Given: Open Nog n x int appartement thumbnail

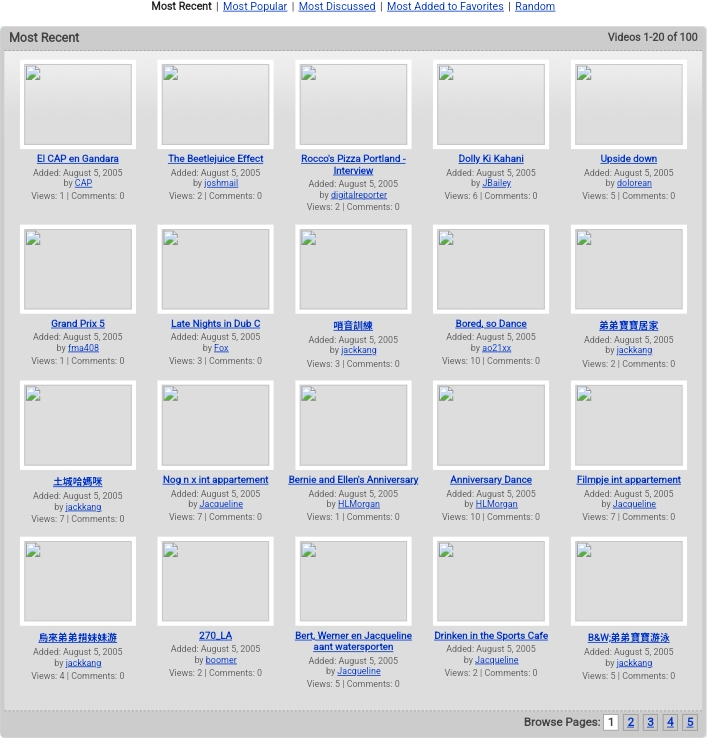Looking at the screenshot, I should click(x=216, y=425).
